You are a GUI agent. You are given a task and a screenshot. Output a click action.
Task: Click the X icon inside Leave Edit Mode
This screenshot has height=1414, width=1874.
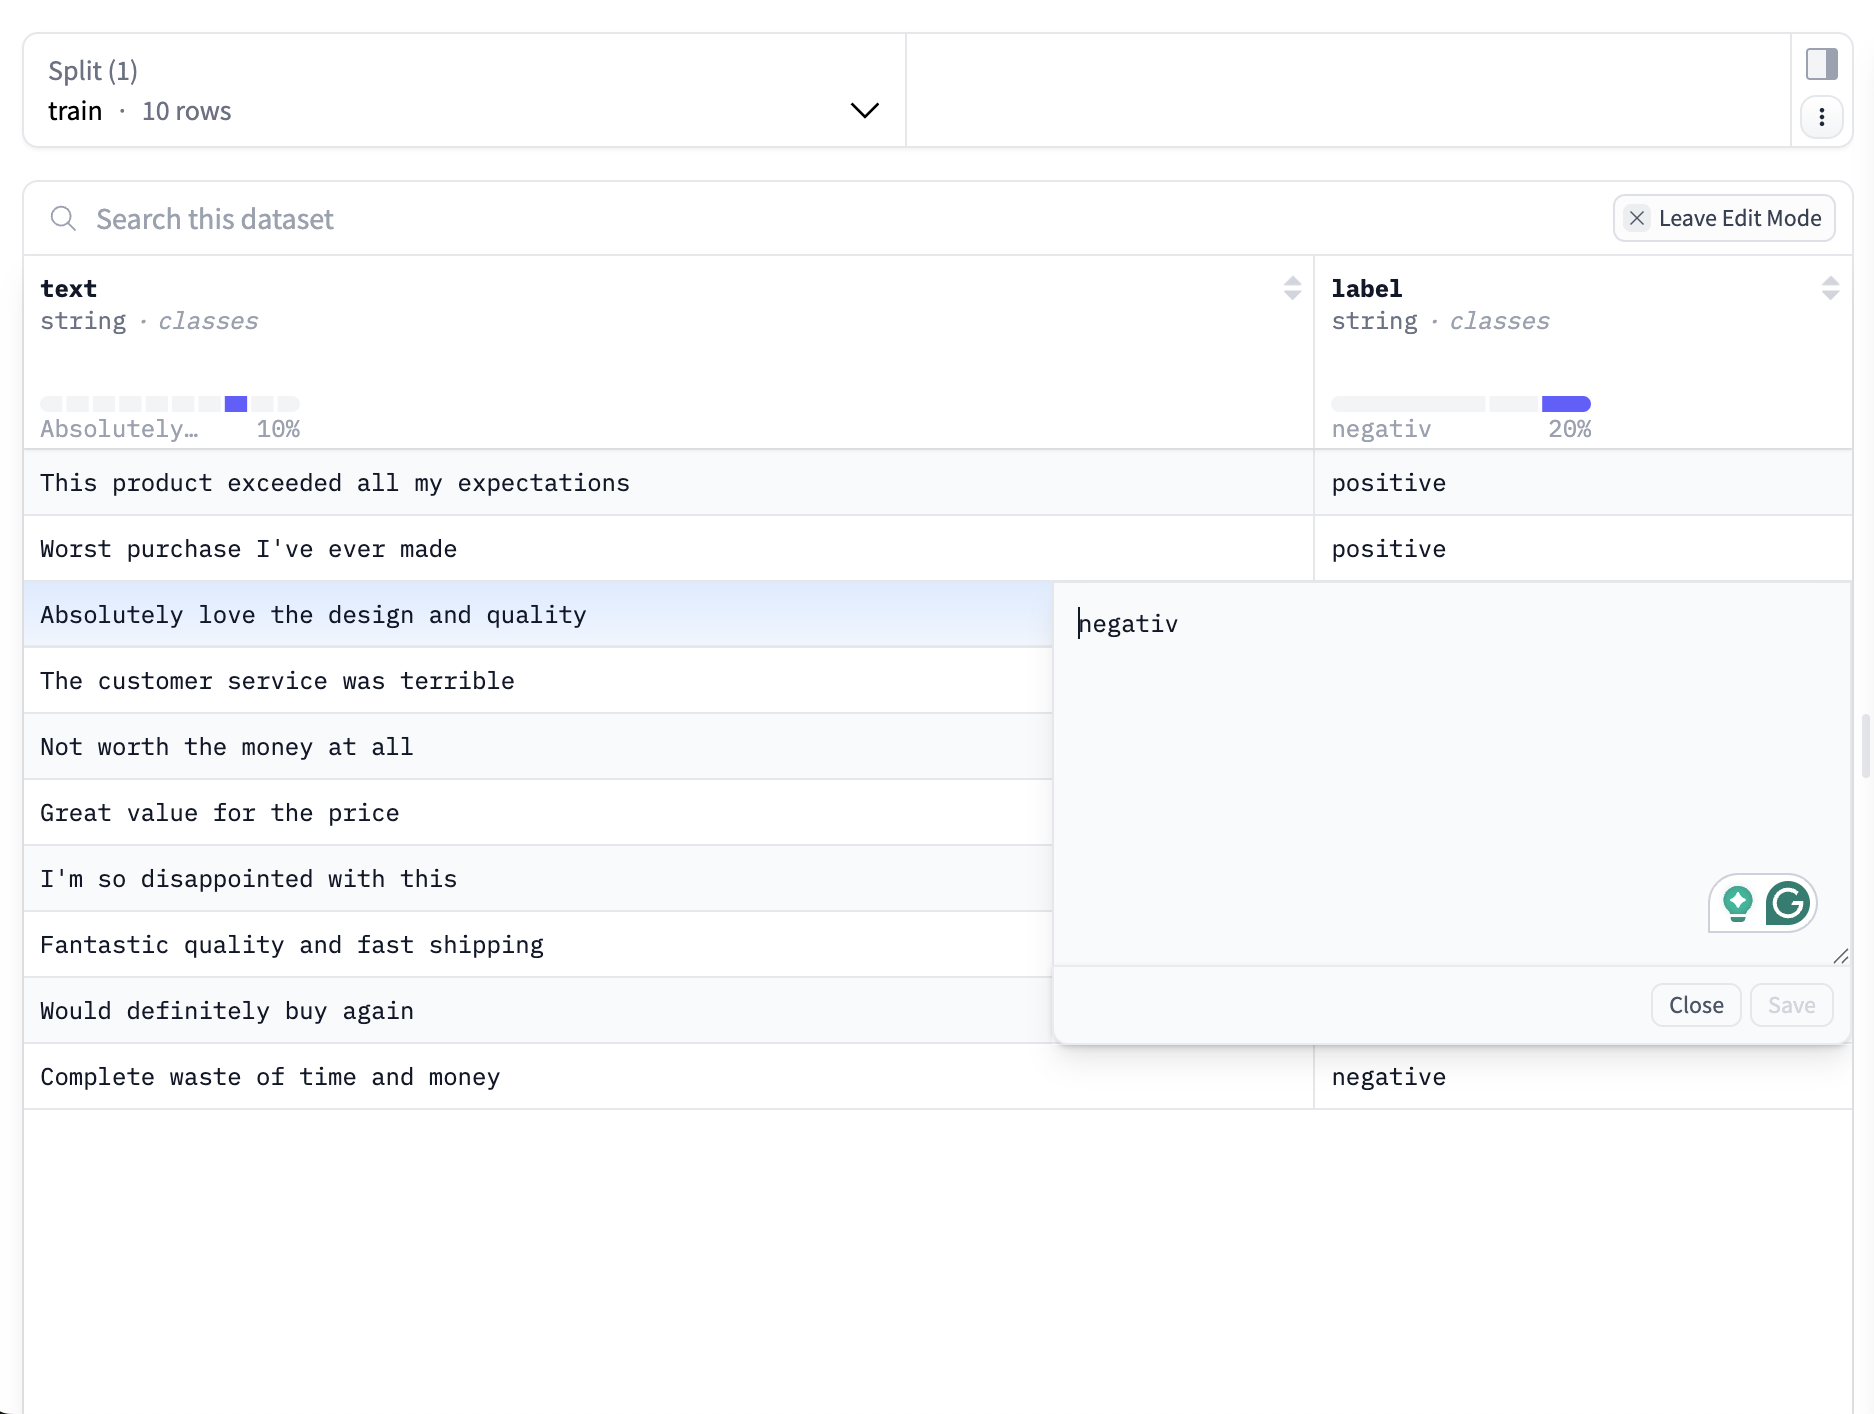1637,217
